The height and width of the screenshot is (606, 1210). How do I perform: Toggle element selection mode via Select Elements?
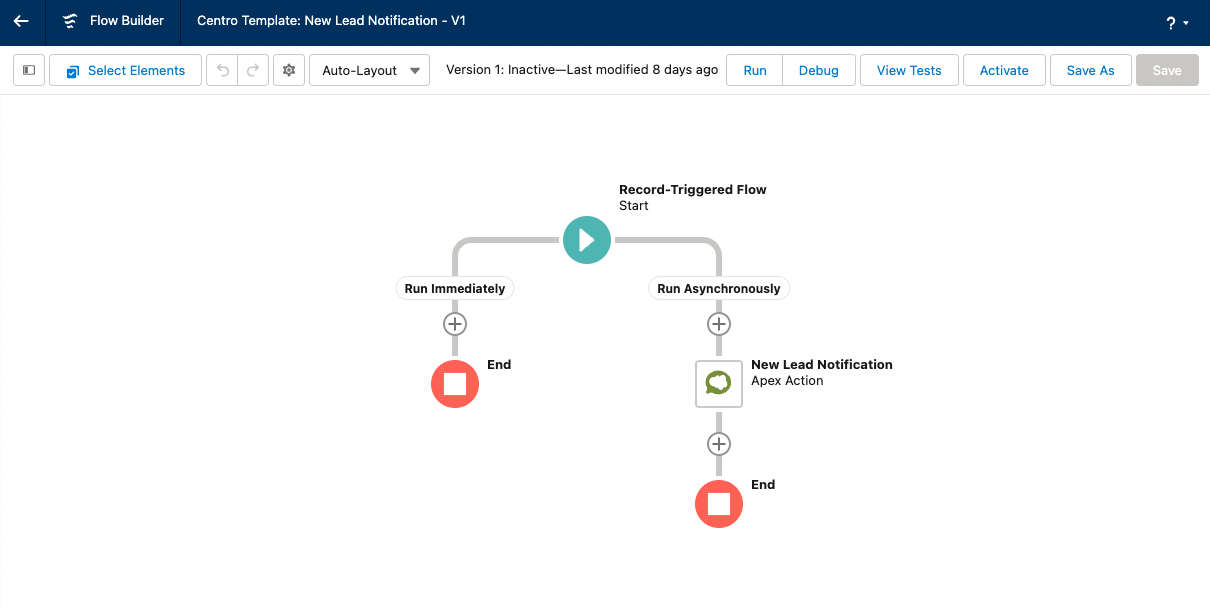(124, 70)
